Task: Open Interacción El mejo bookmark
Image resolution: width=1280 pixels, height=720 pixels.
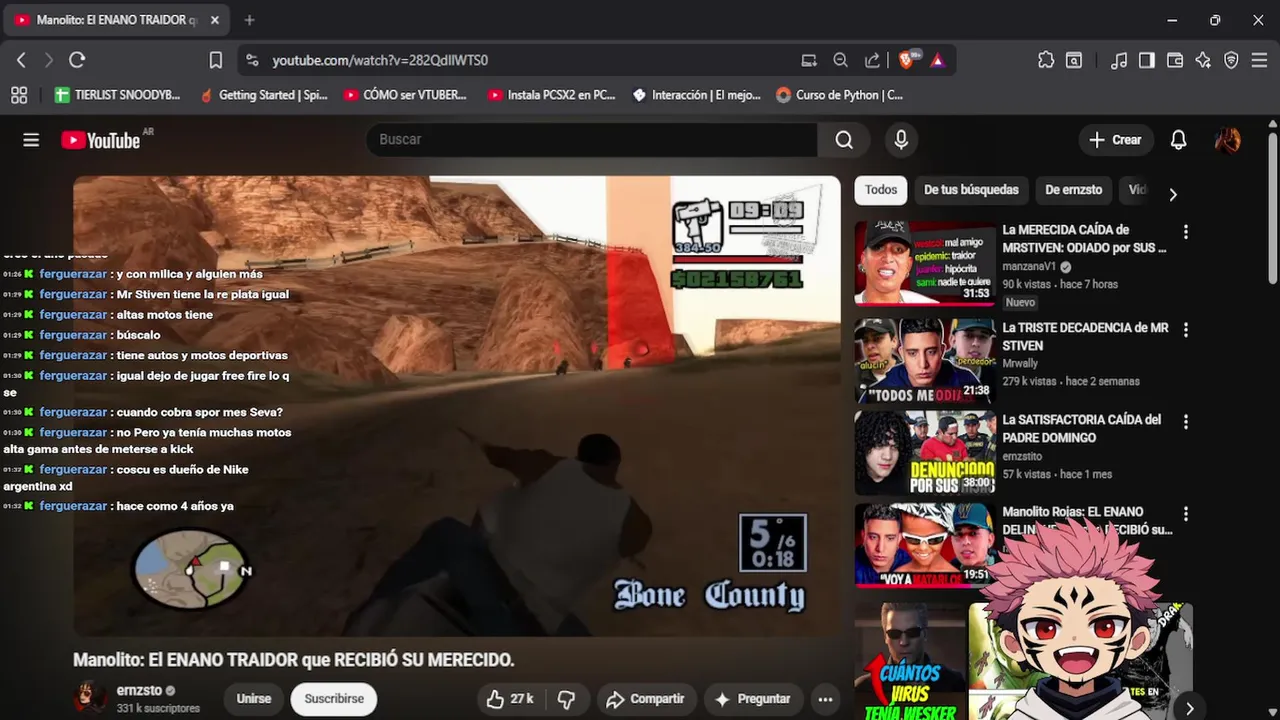Action: 696,95
